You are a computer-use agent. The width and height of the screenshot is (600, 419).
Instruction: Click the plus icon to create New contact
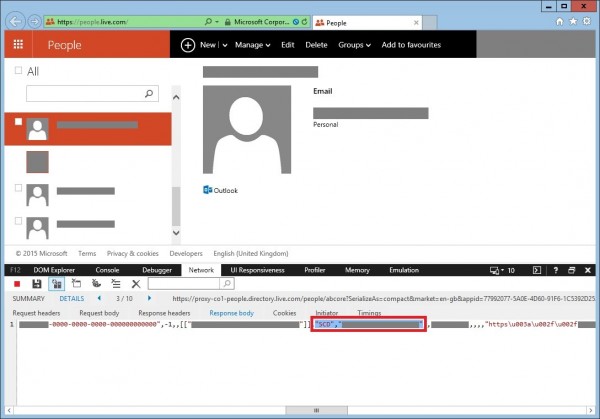(x=188, y=45)
